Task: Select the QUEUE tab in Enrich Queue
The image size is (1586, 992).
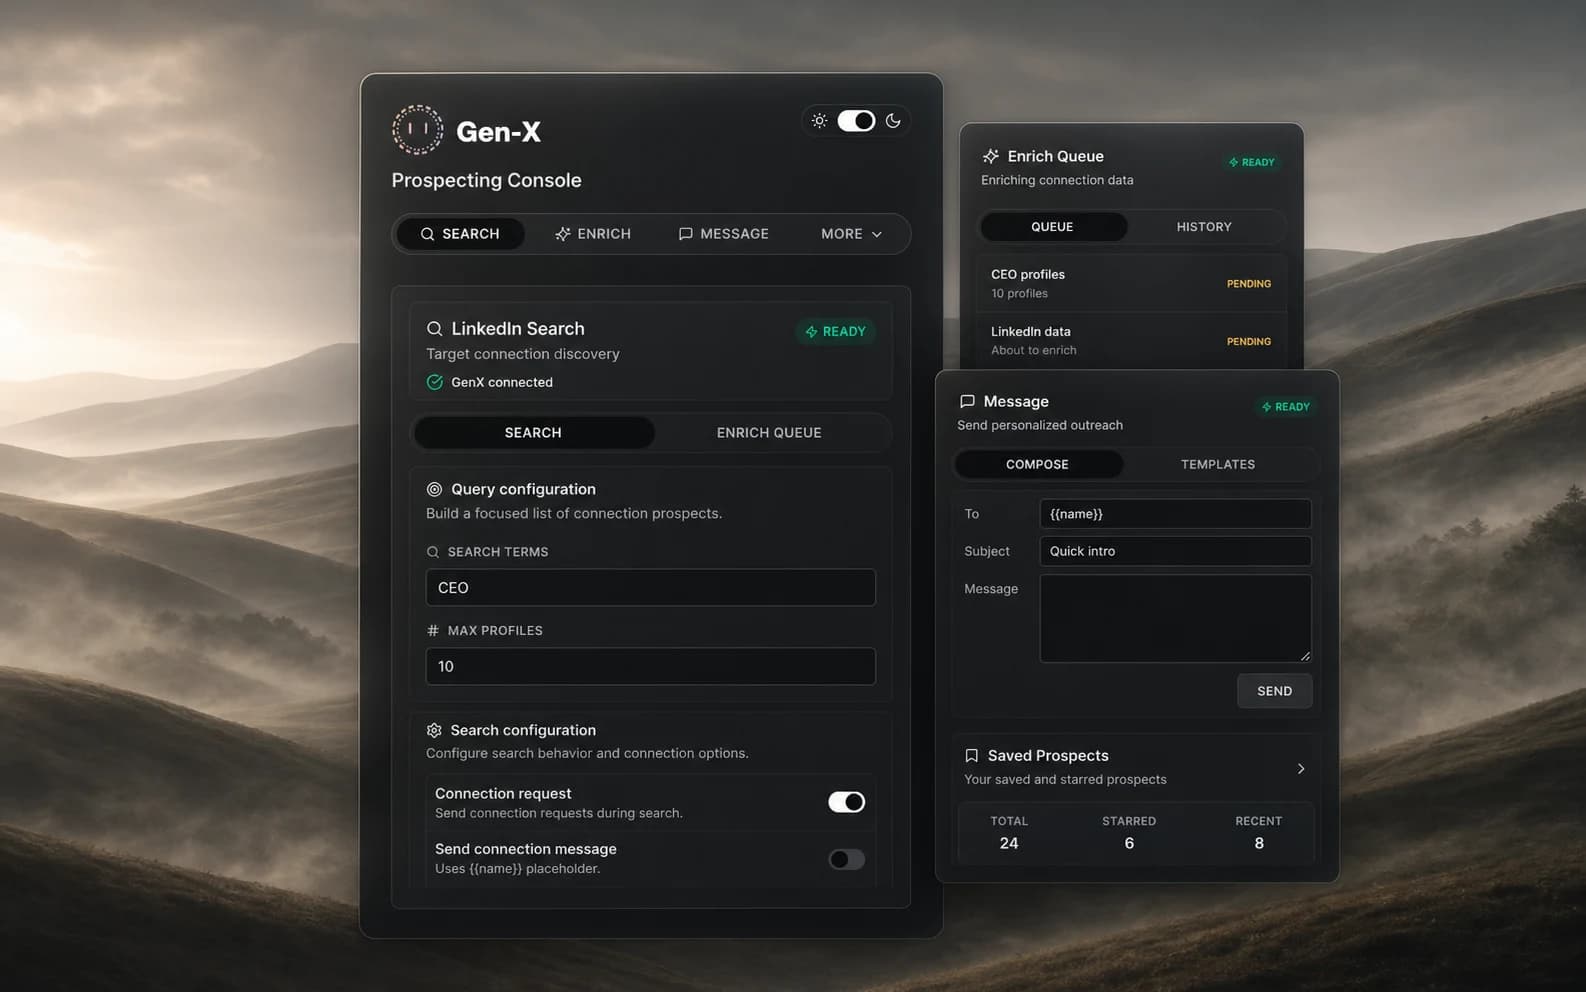Action: click(1052, 227)
